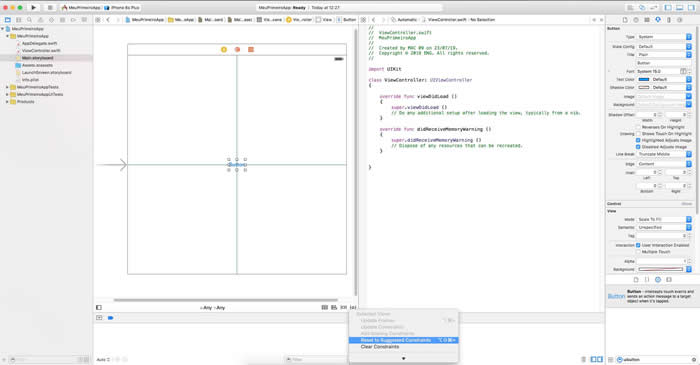Click the iPhone 6s Plus device selector

click(x=122, y=8)
